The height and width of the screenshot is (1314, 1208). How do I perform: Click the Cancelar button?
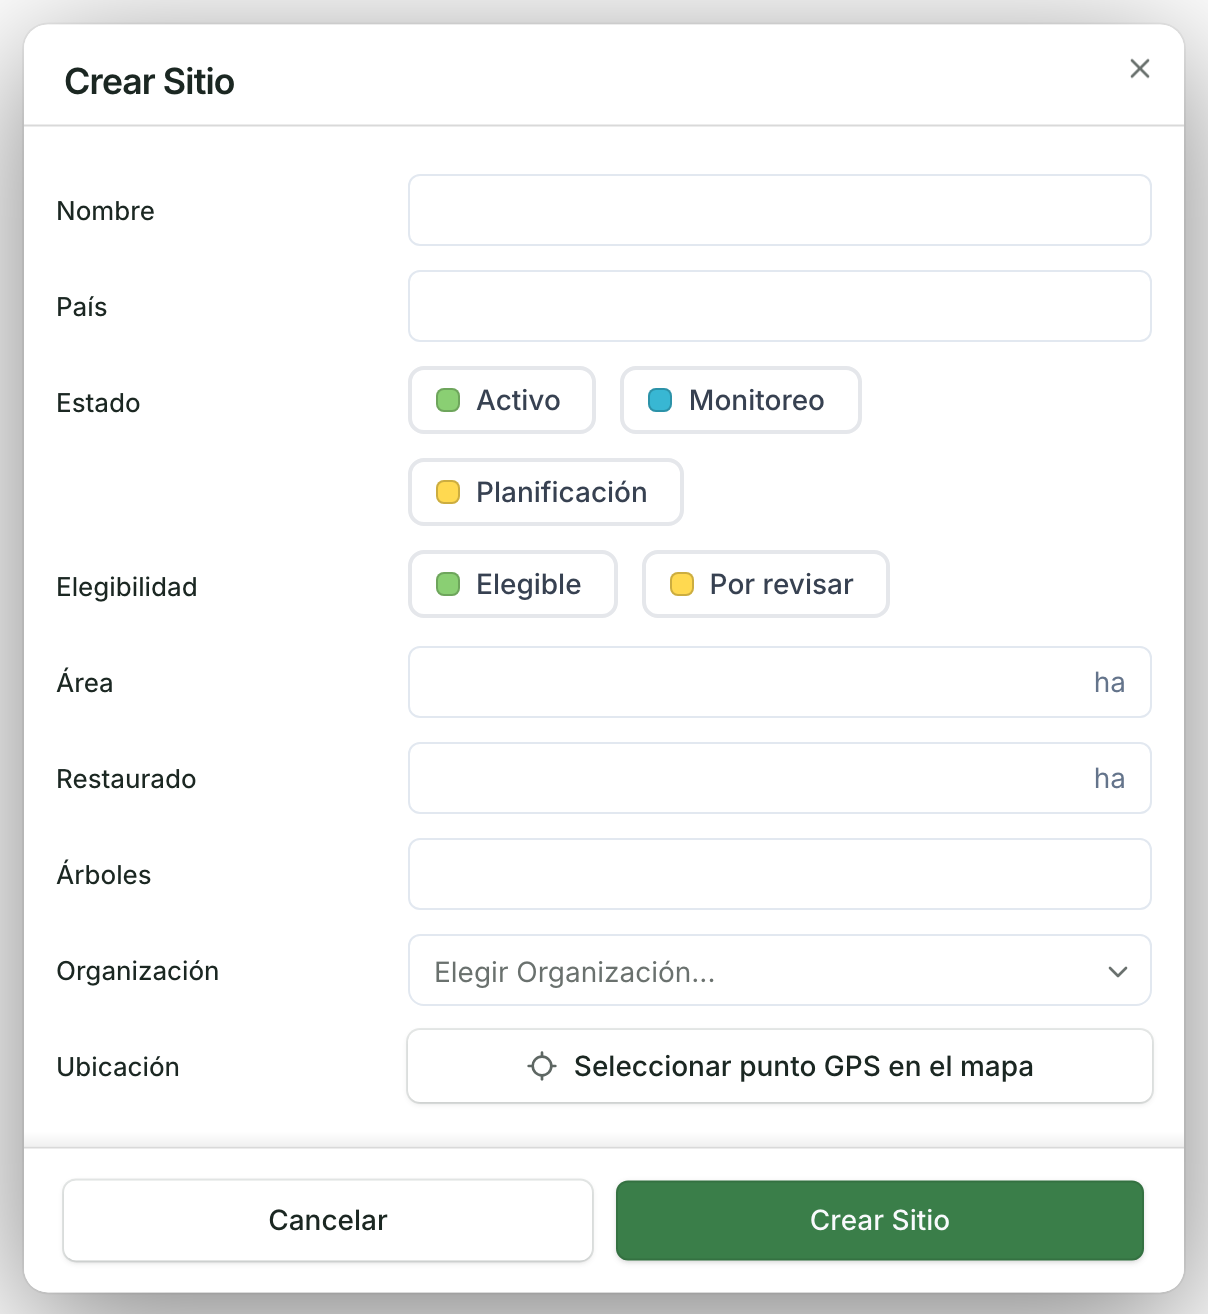(328, 1220)
